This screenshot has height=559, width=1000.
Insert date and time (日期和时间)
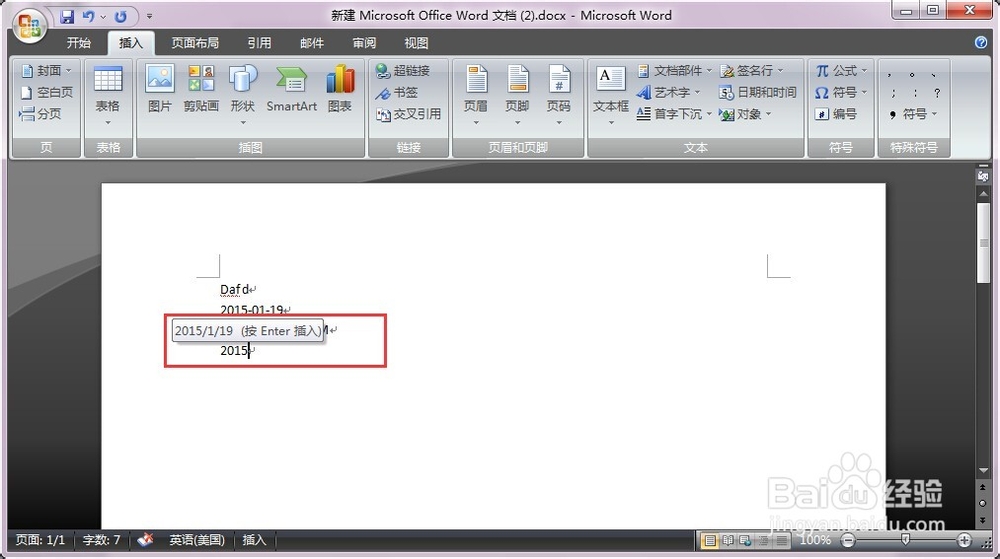758,92
